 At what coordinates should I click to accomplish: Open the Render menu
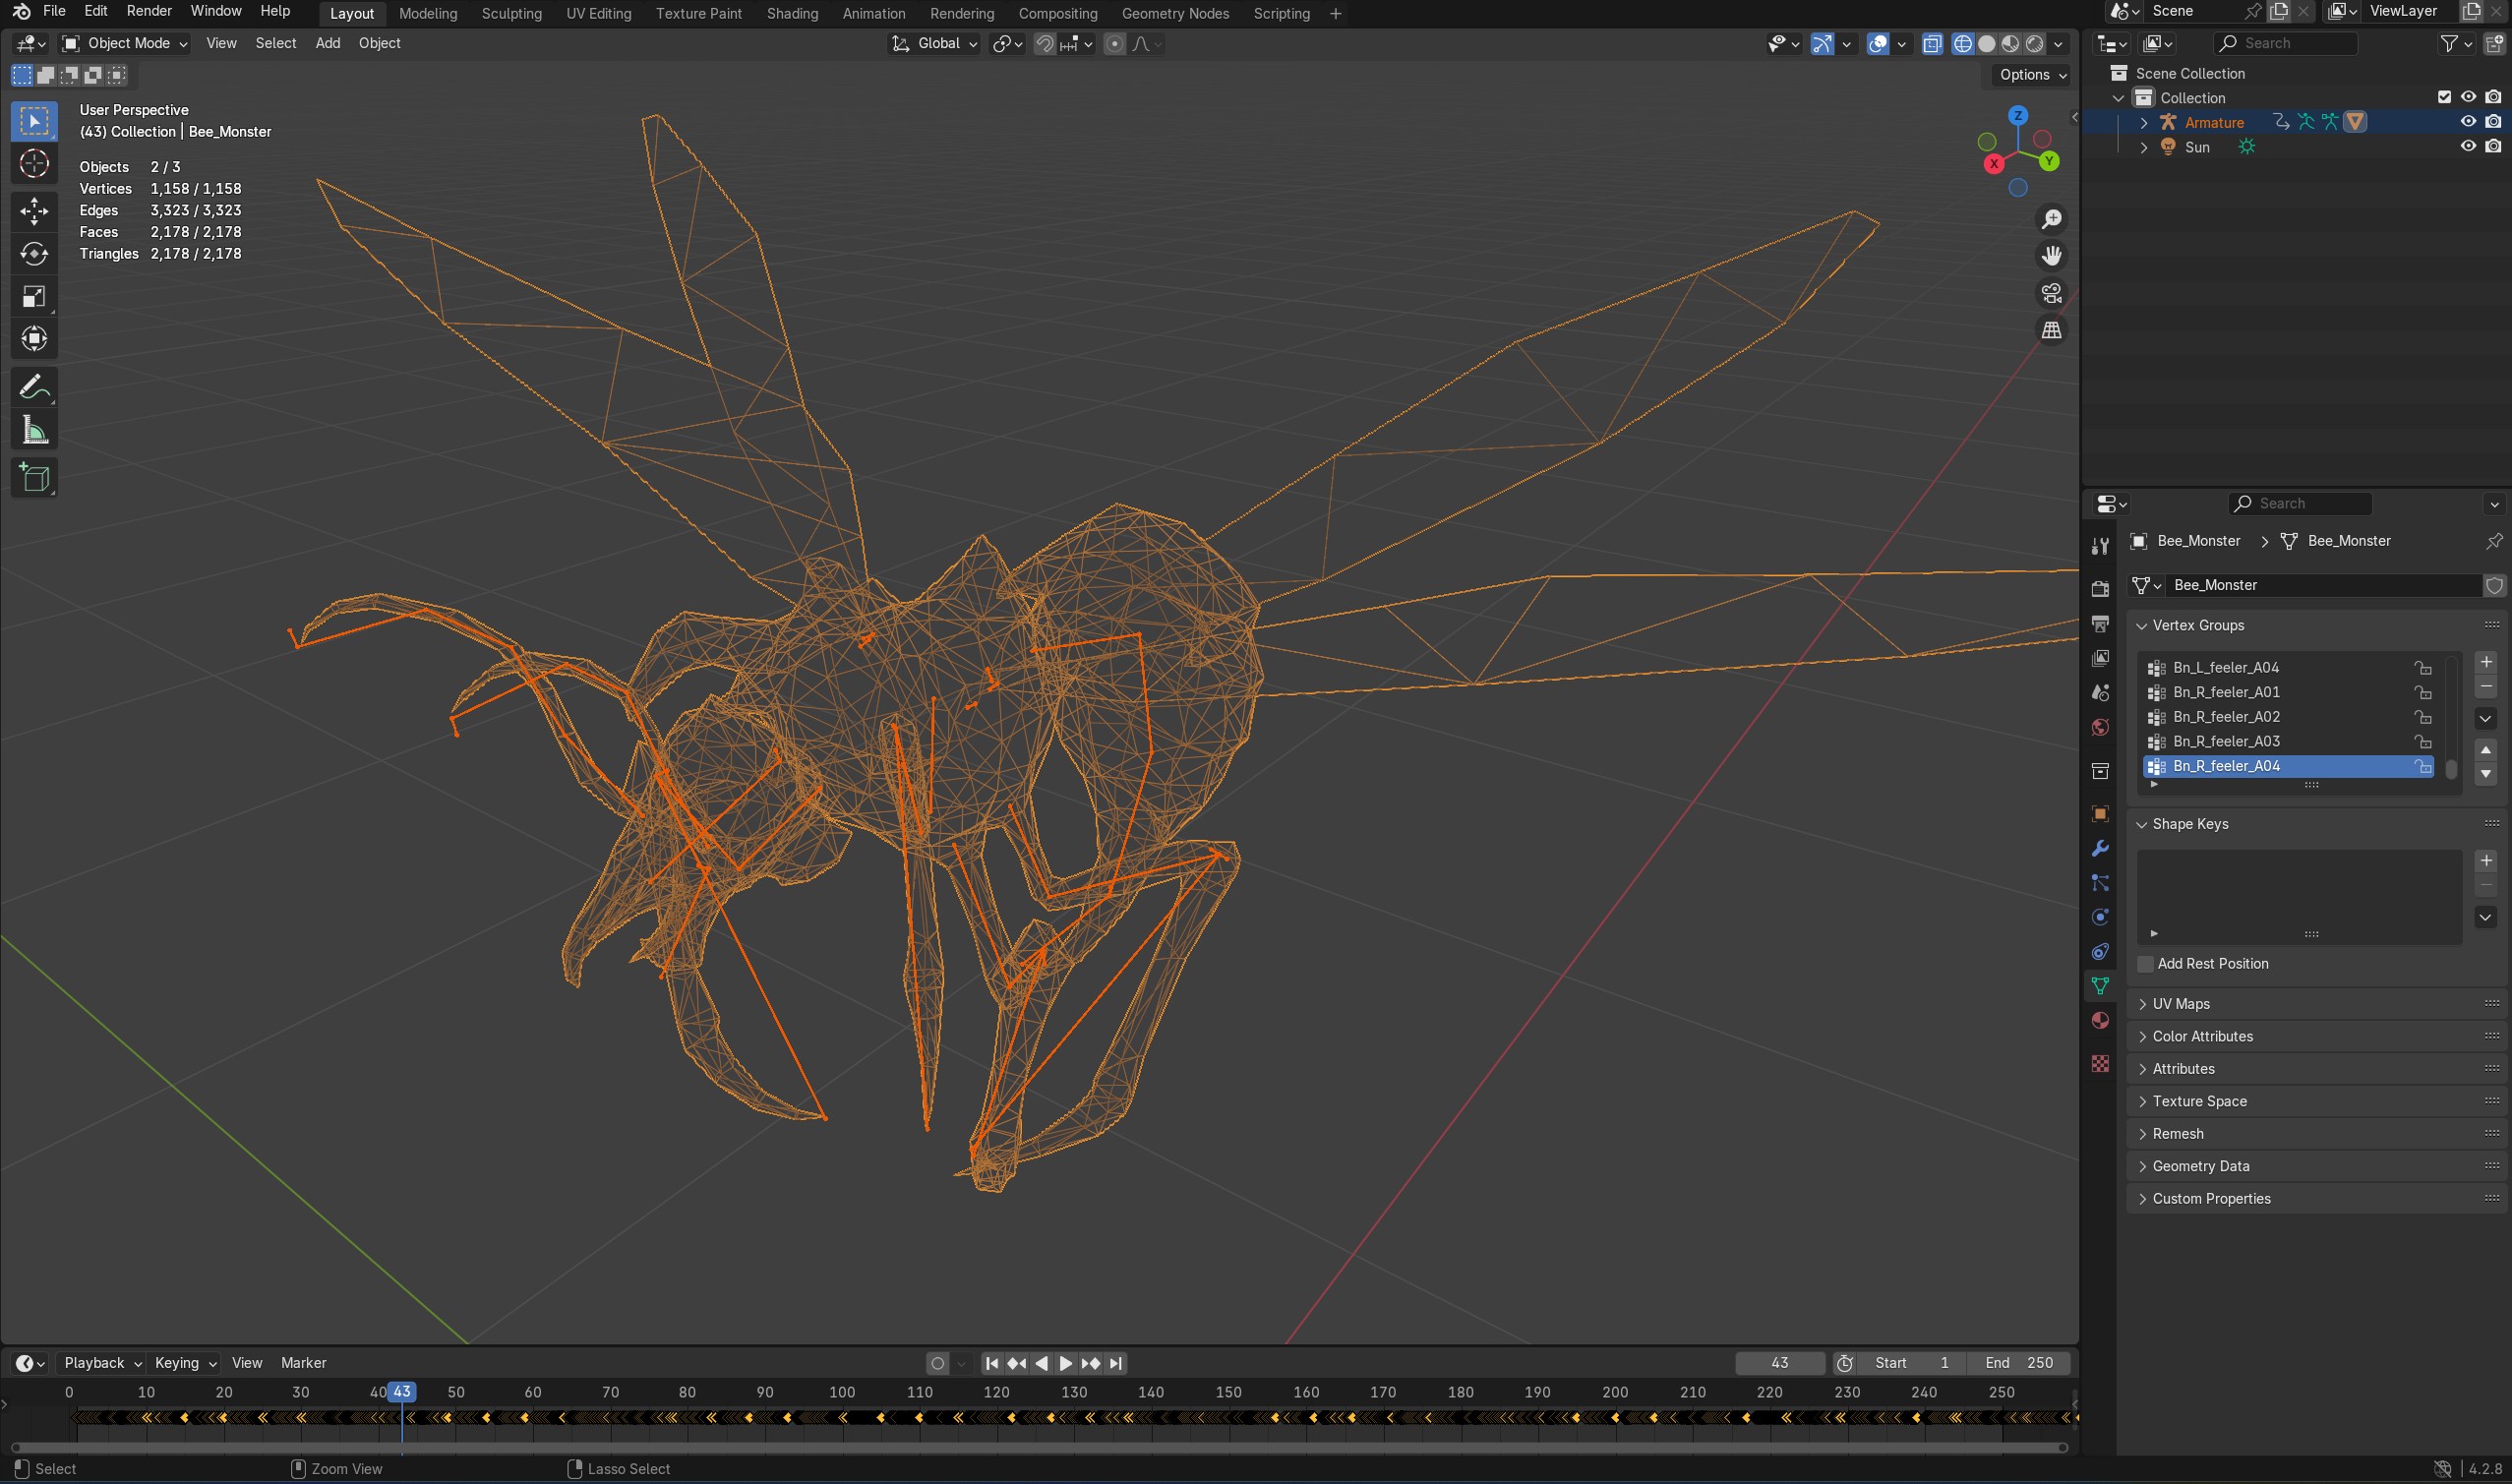pyautogui.click(x=148, y=11)
